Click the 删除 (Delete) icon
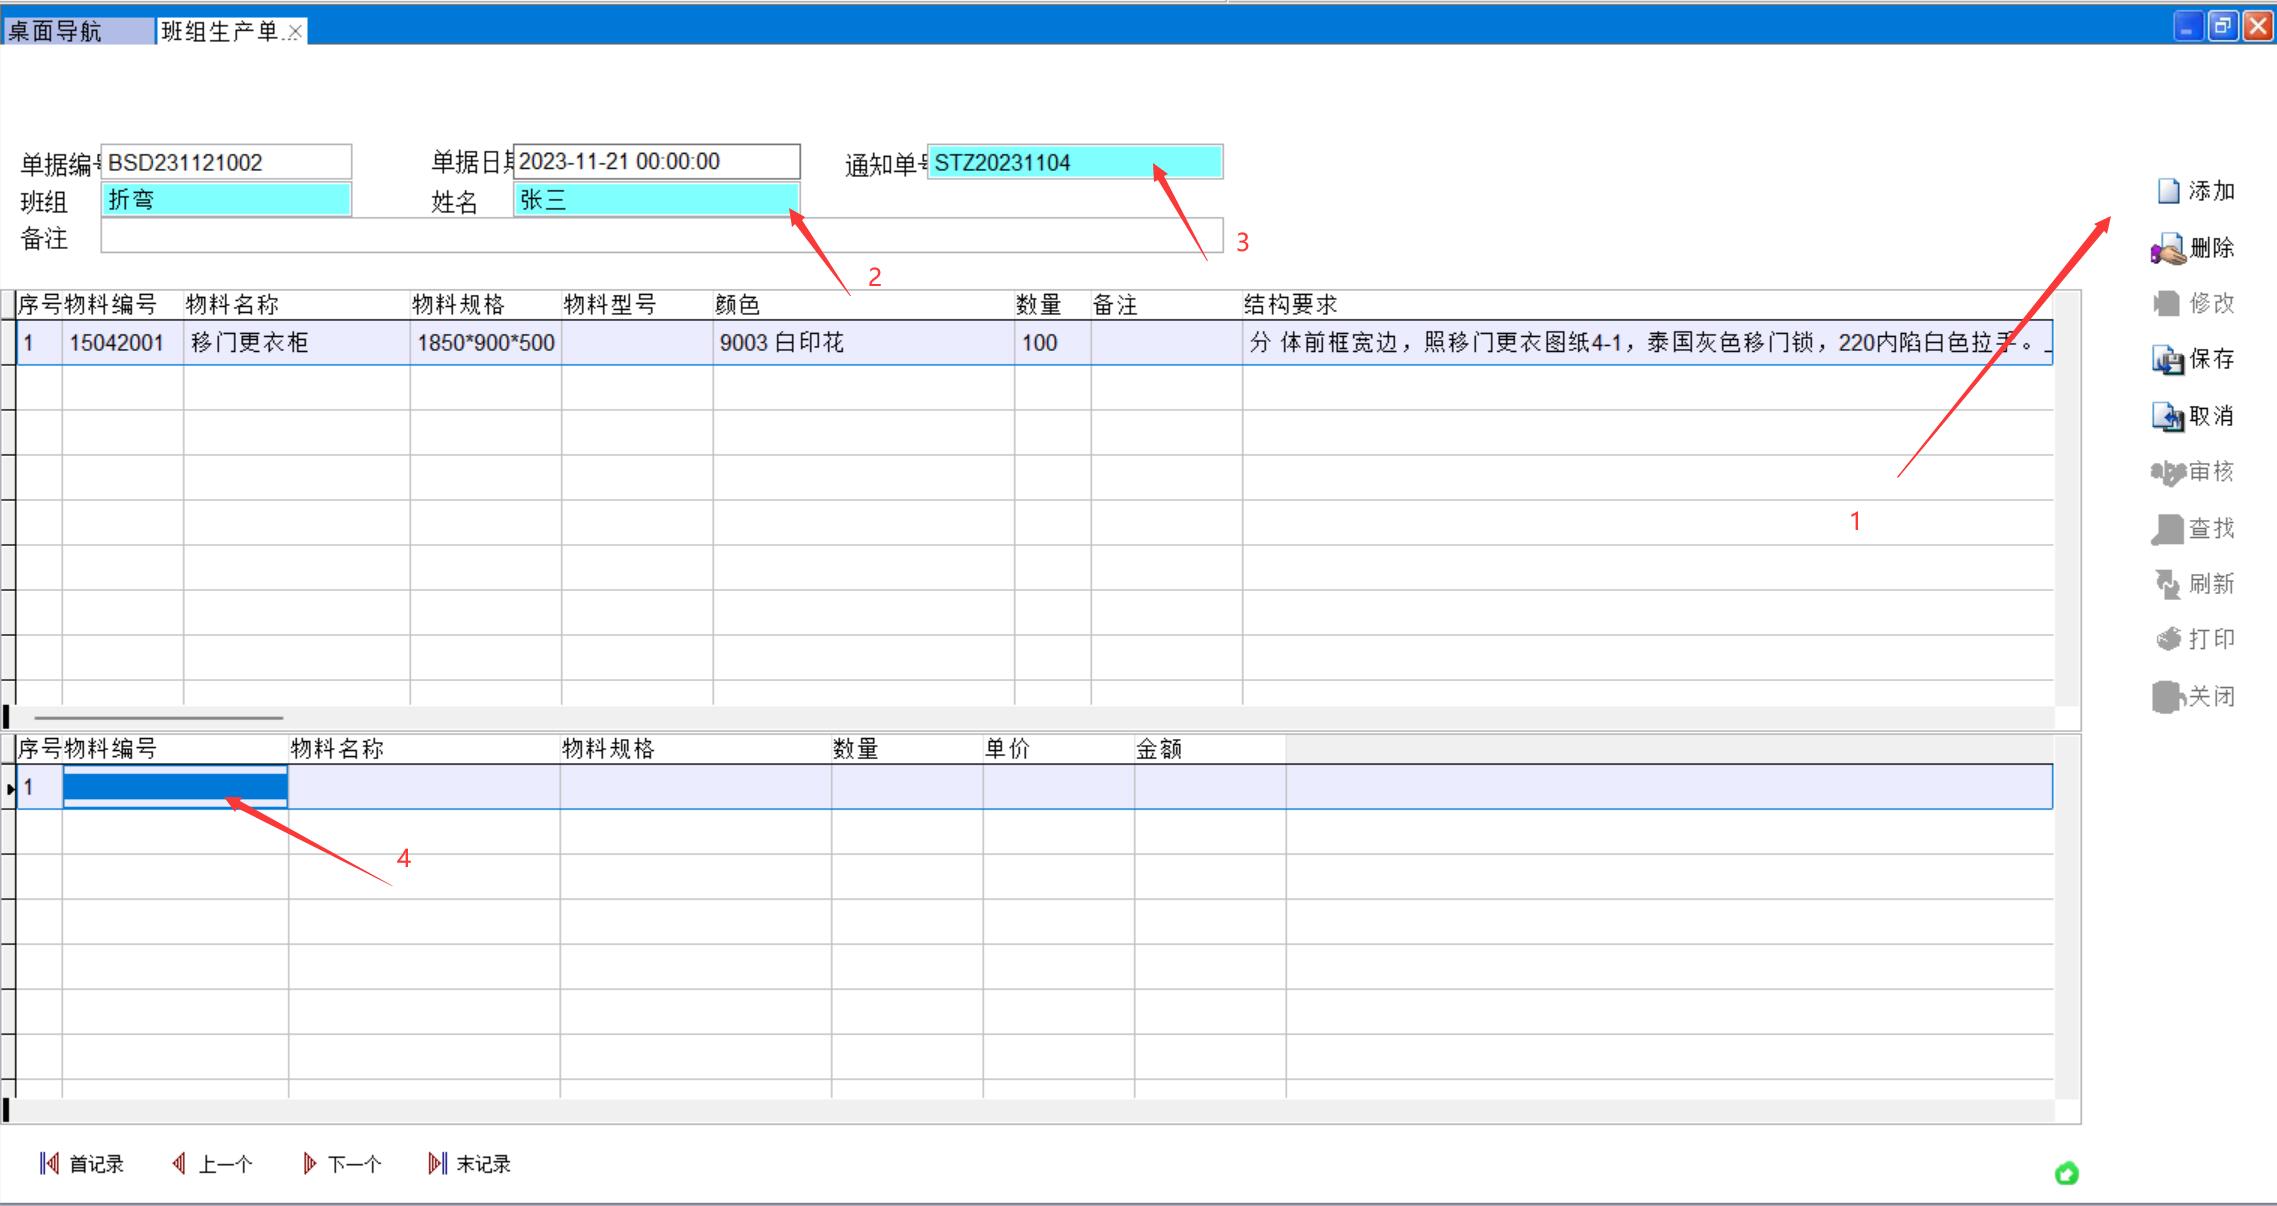 2167,249
